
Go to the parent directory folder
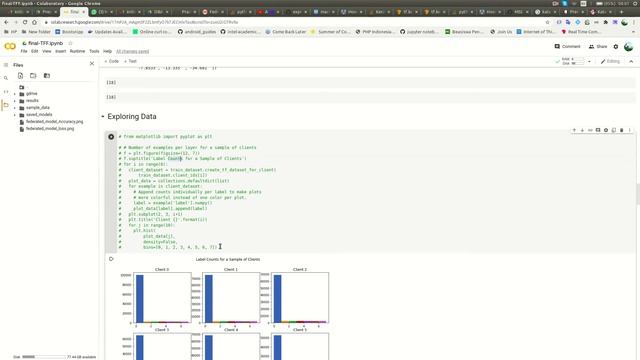(x=22, y=87)
